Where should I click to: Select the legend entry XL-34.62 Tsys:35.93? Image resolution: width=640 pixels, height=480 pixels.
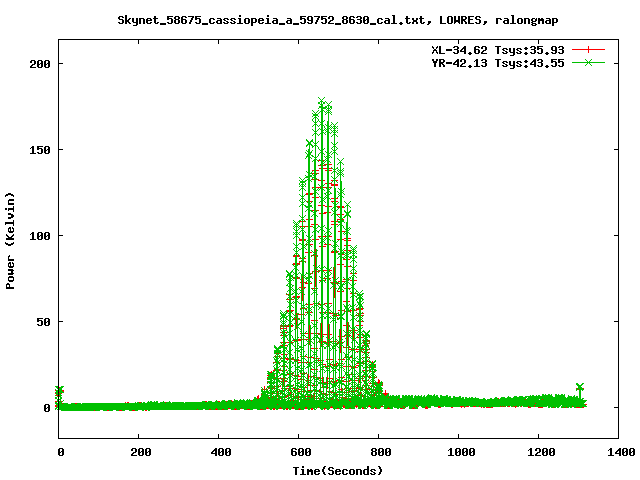pos(498,50)
